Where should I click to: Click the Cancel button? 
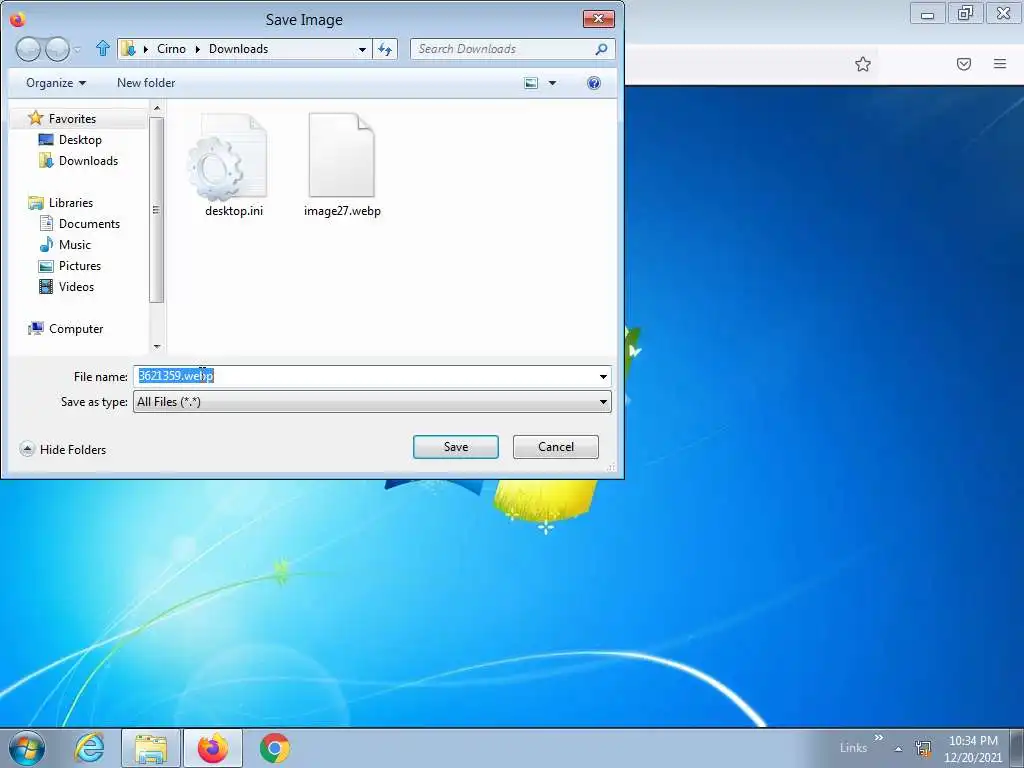click(556, 447)
